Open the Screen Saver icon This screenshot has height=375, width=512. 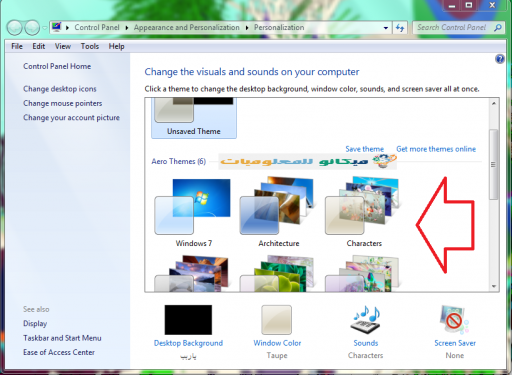tap(454, 320)
